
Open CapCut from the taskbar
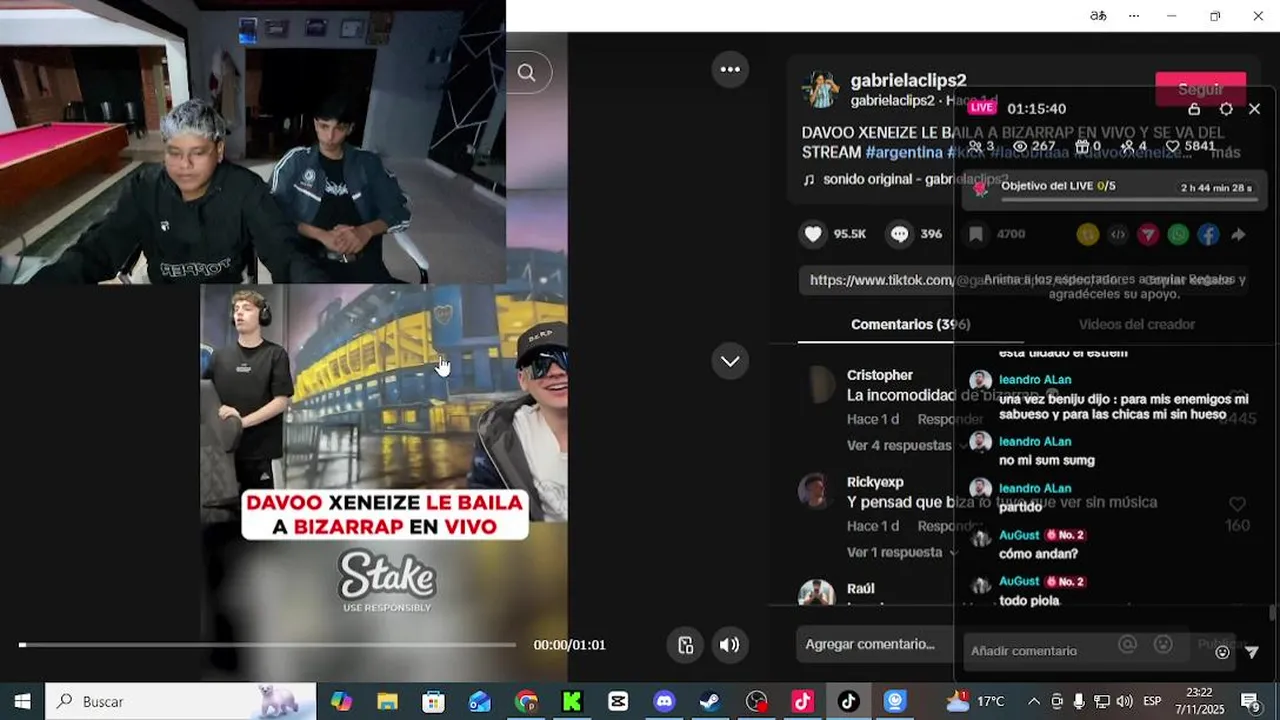(618, 702)
